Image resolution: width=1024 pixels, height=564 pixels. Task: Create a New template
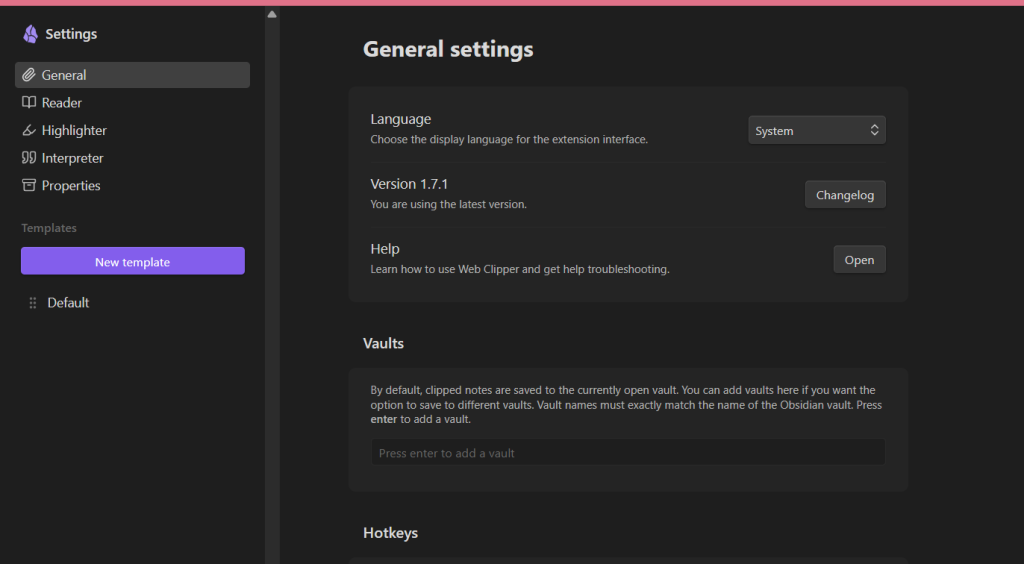(x=133, y=261)
